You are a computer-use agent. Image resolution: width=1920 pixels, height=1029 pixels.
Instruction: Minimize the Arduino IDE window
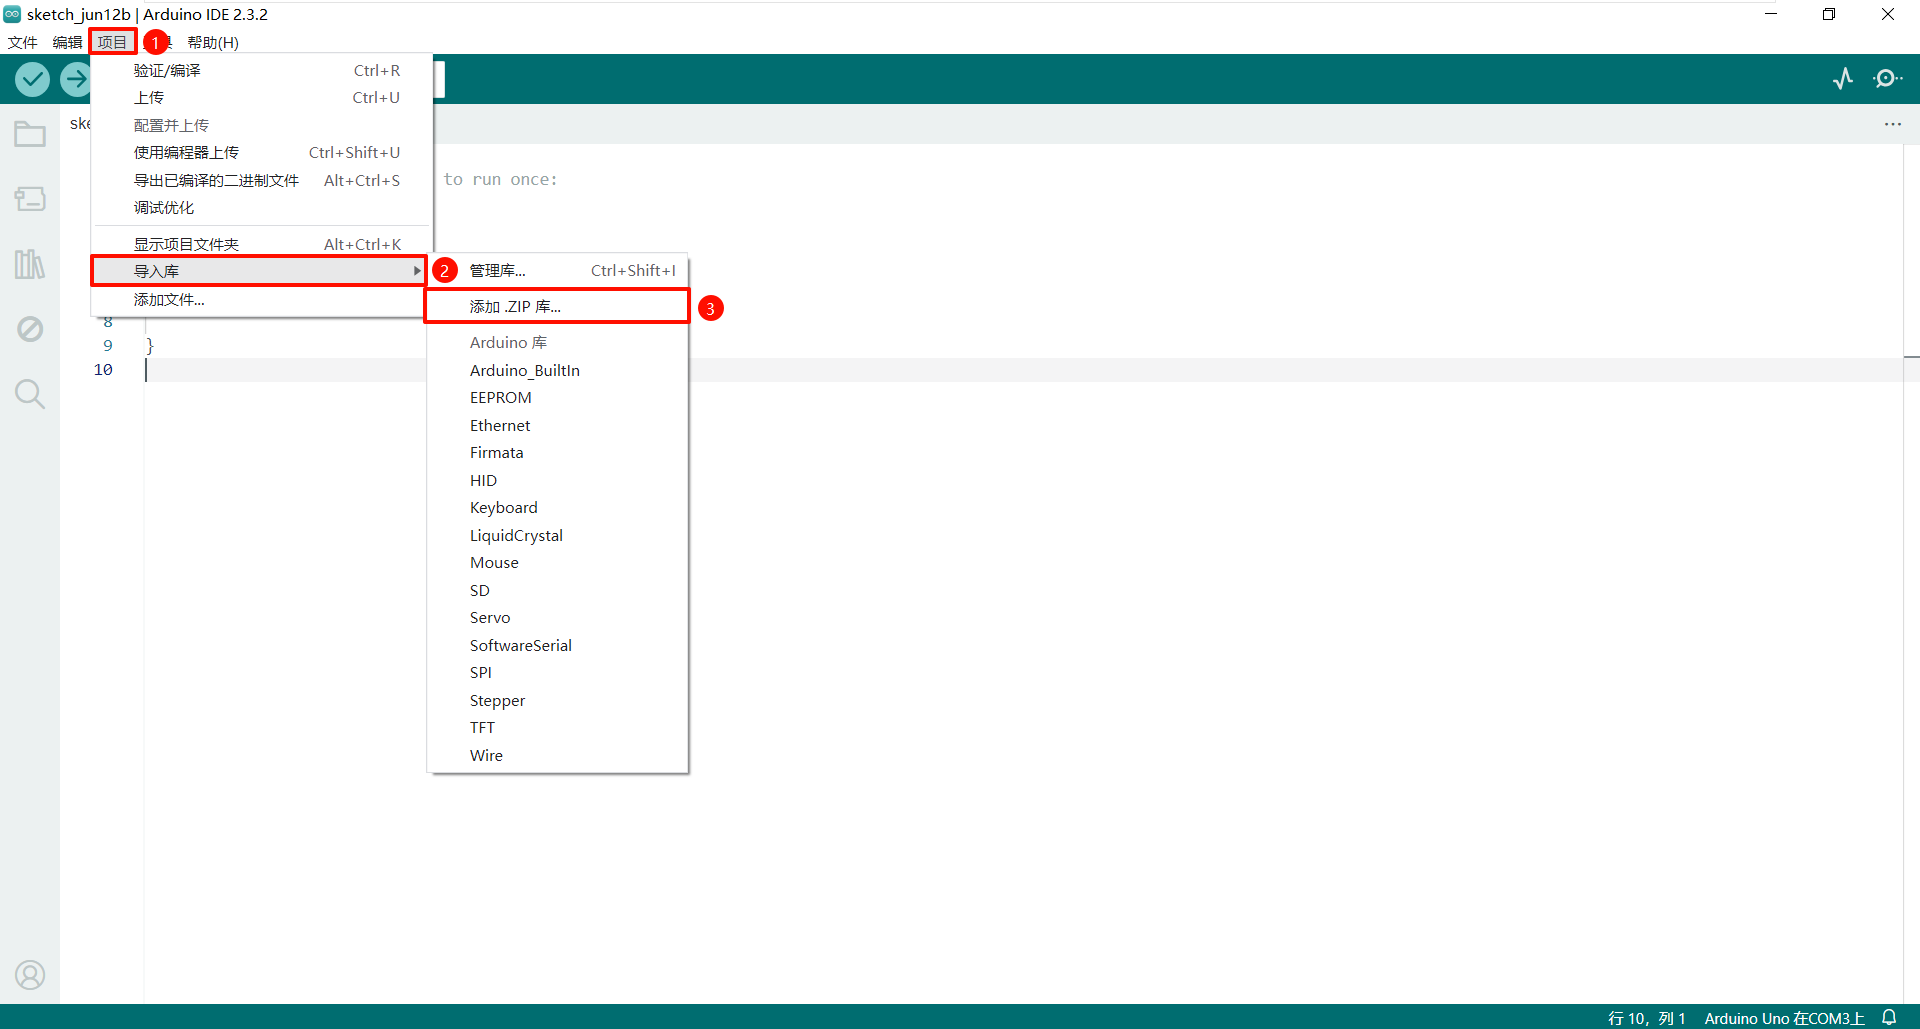point(1771,14)
